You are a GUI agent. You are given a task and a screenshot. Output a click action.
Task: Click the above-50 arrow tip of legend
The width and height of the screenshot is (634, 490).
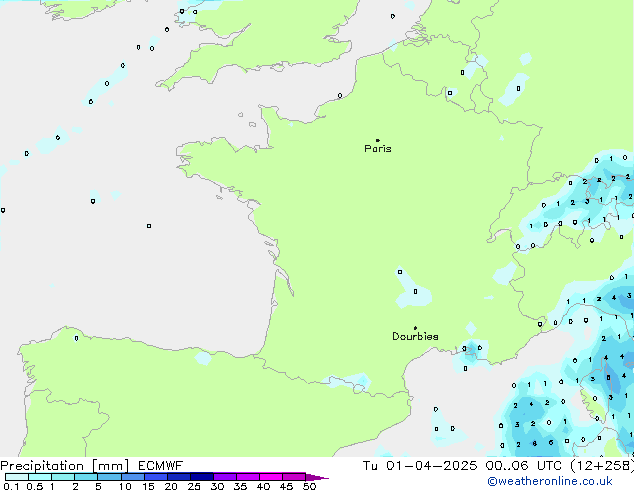[x=317, y=477]
